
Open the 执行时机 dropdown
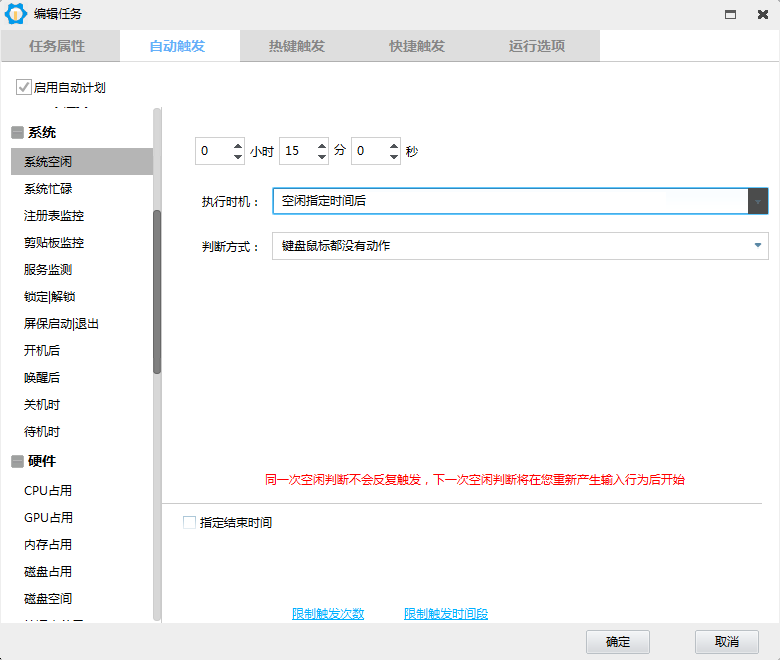tap(758, 201)
